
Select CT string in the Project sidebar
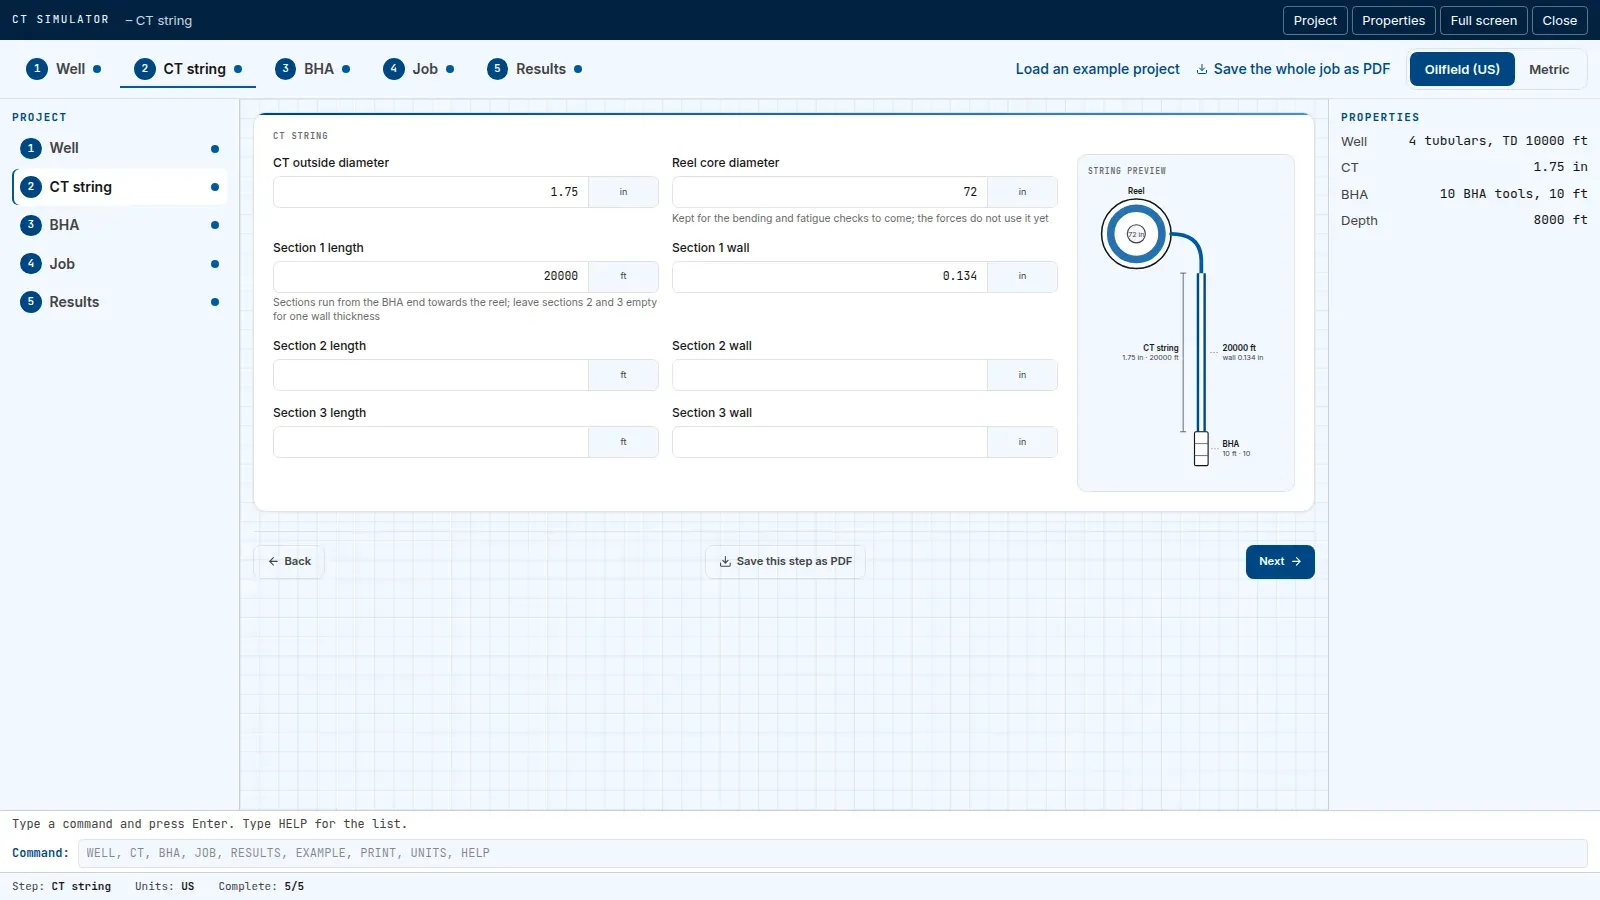pos(120,187)
